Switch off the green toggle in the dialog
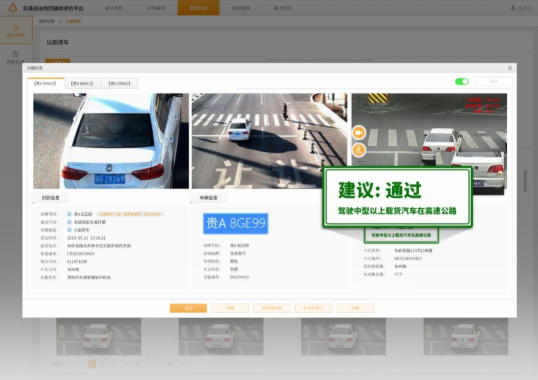 (462, 82)
